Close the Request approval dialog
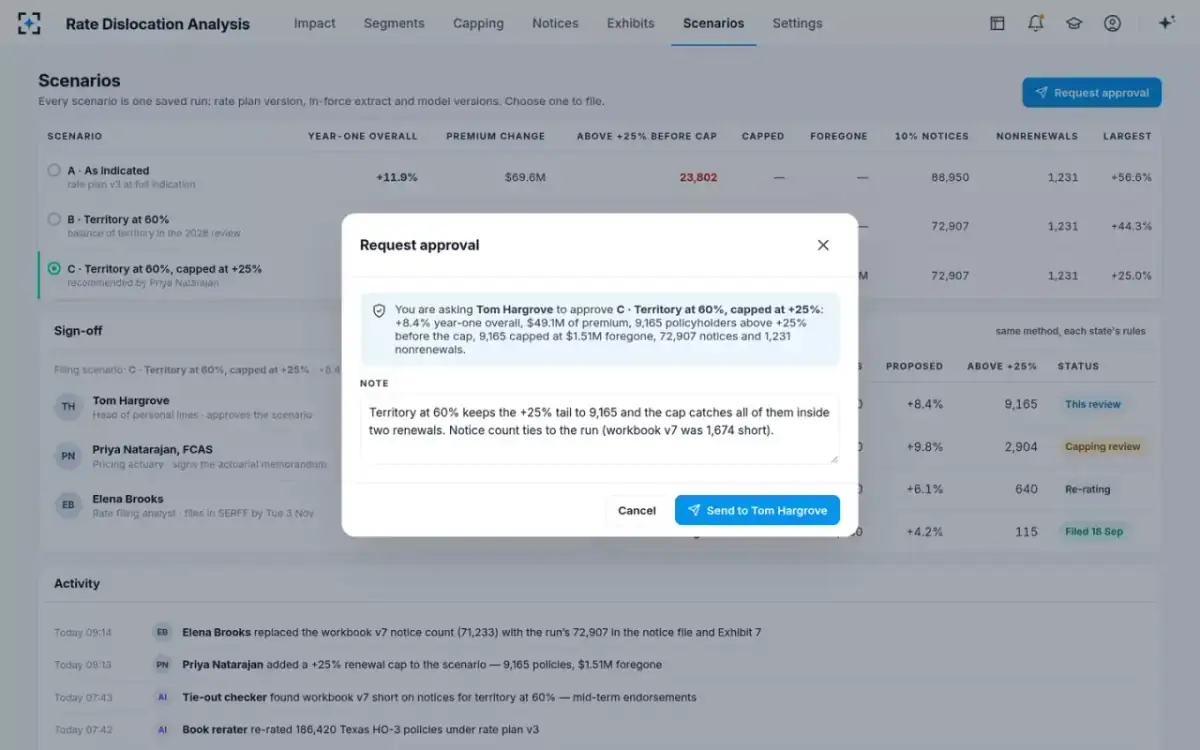Image resolution: width=1200 pixels, height=750 pixels. (x=823, y=245)
